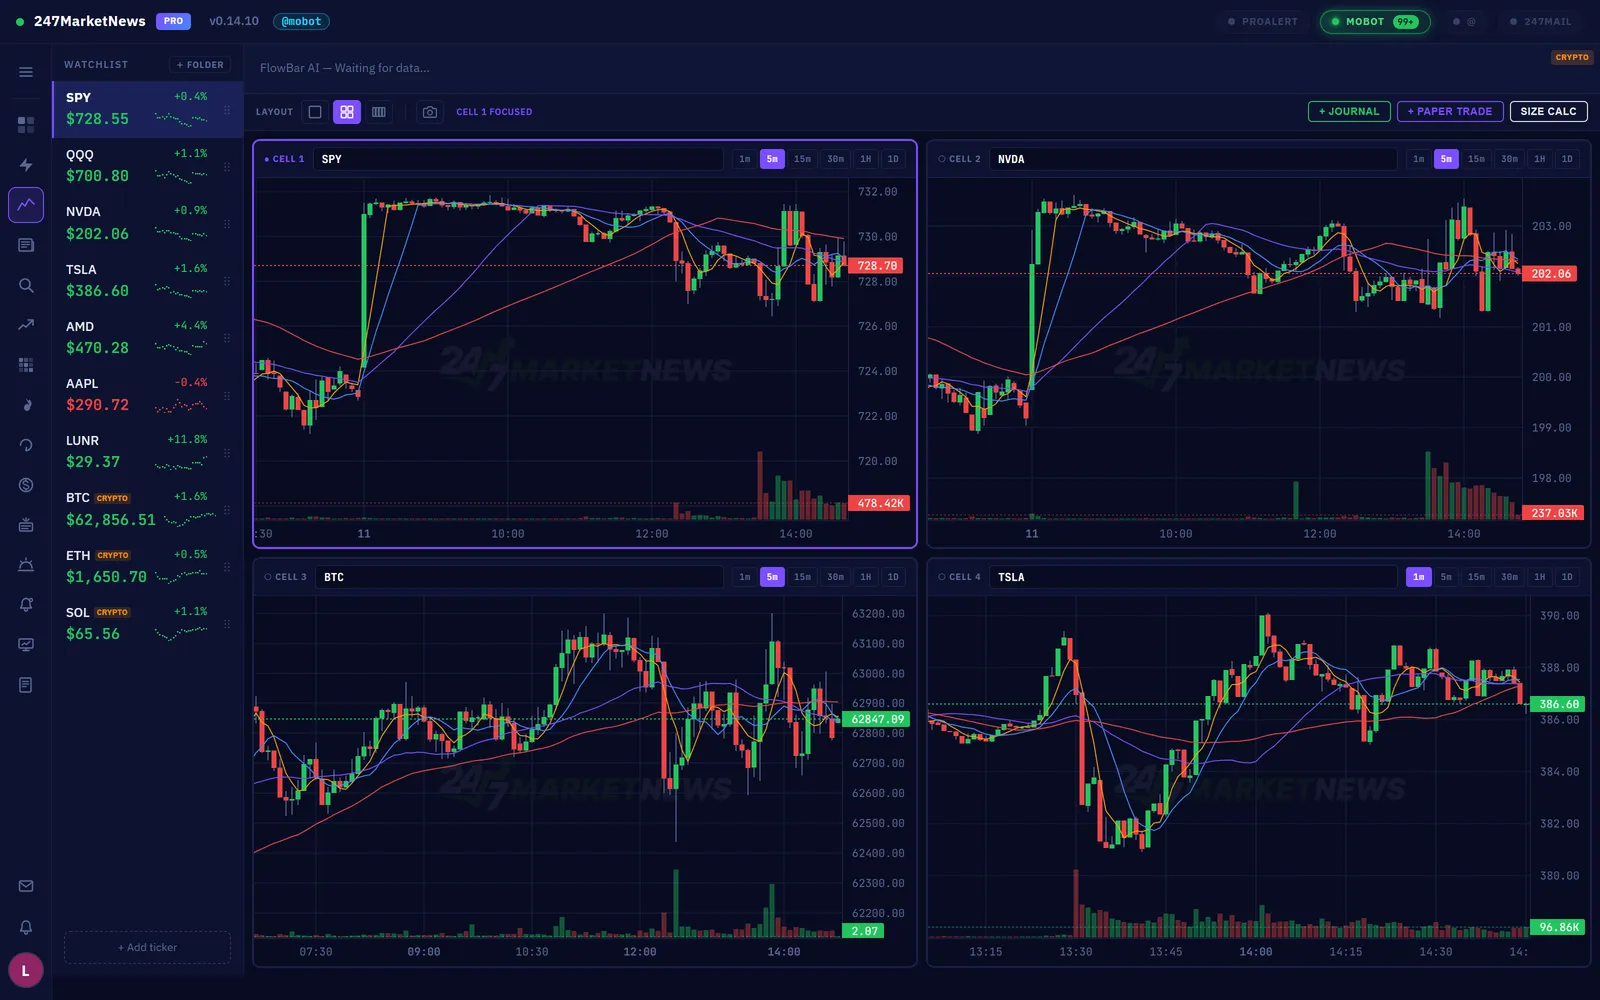This screenshot has width=1600, height=1000.
Task: Switch to the column layout
Action: [379, 112]
